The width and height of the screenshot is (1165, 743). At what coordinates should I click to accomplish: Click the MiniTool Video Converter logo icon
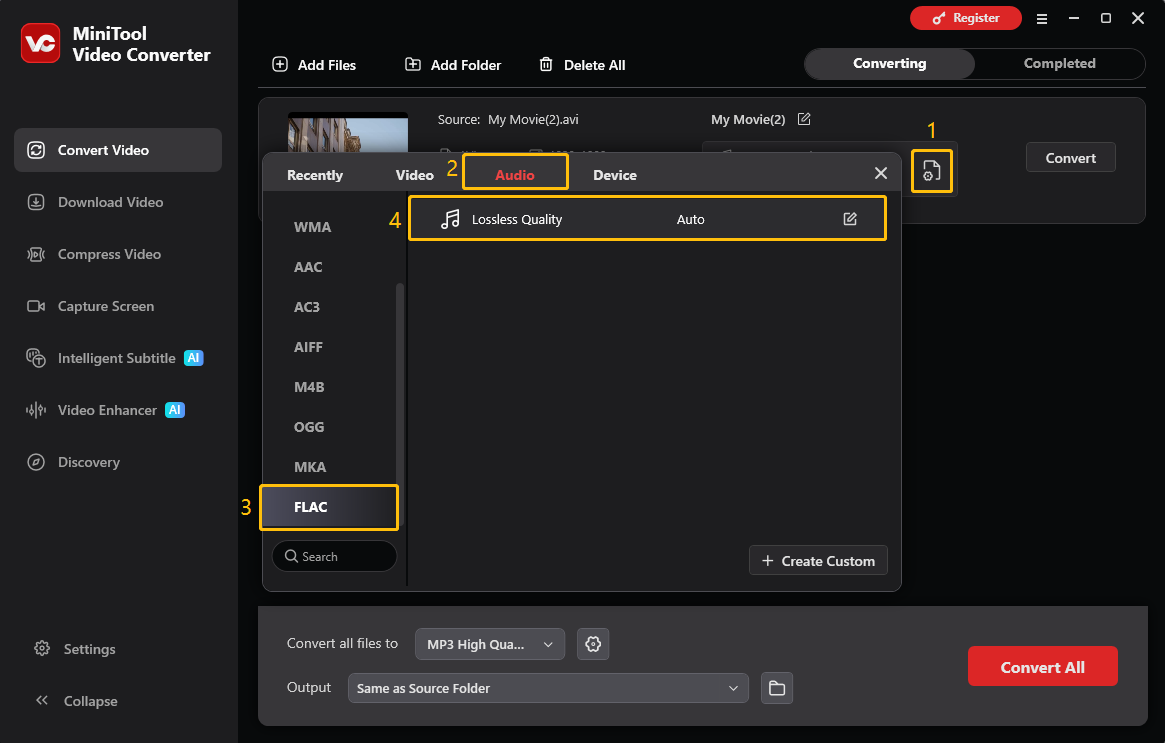40,43
